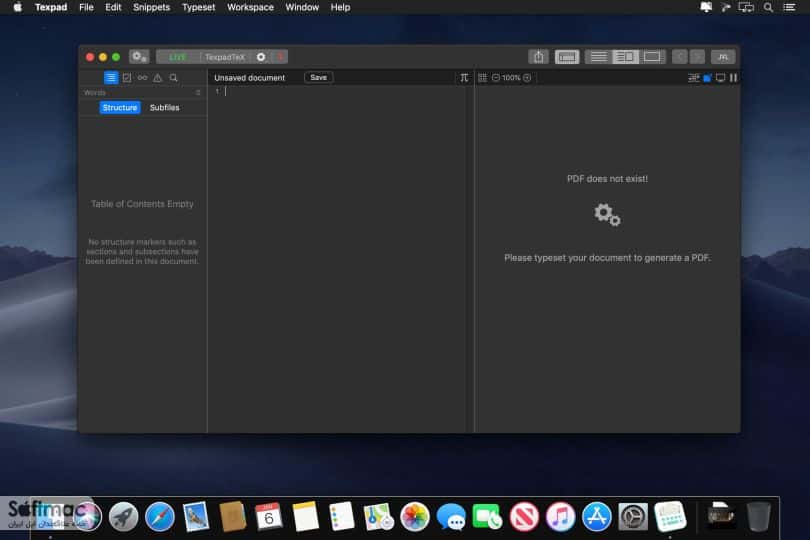
Task: Click the display screen icon in PDF bar
Action: (x=720, y=78)
